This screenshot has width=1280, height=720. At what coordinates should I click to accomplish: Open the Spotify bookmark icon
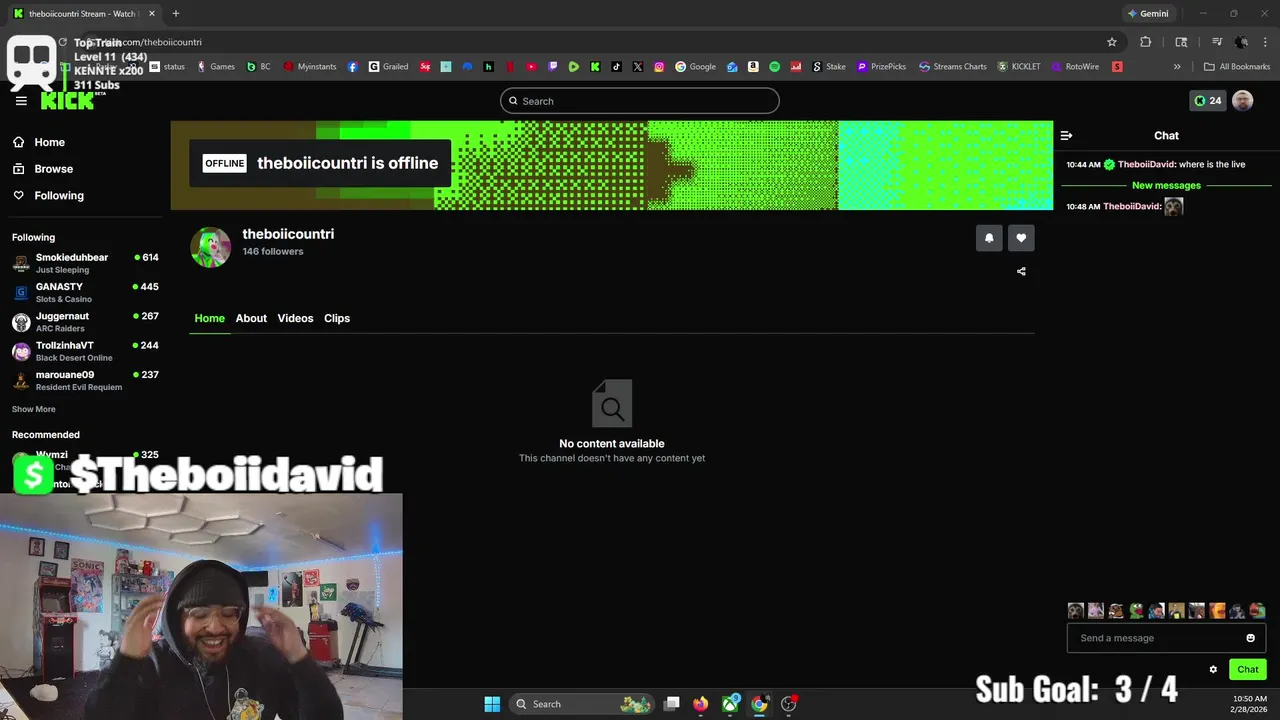click(774, 67)
